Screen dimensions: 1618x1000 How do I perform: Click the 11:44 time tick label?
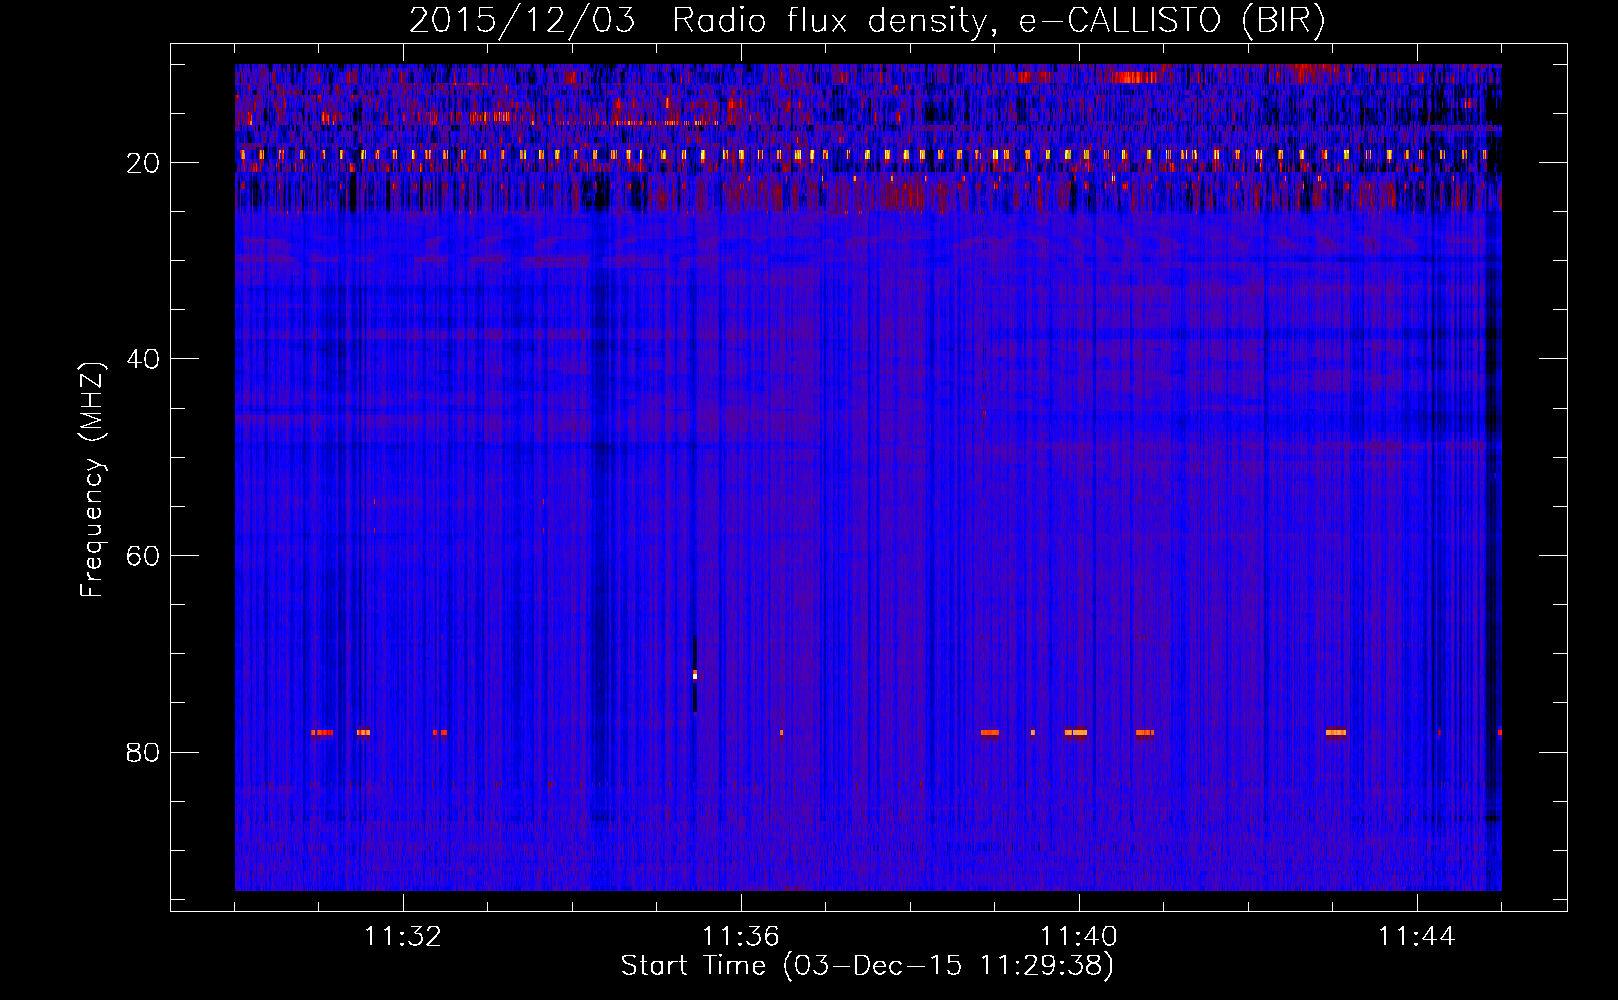pyautogui.click(x=1417, y=937)
